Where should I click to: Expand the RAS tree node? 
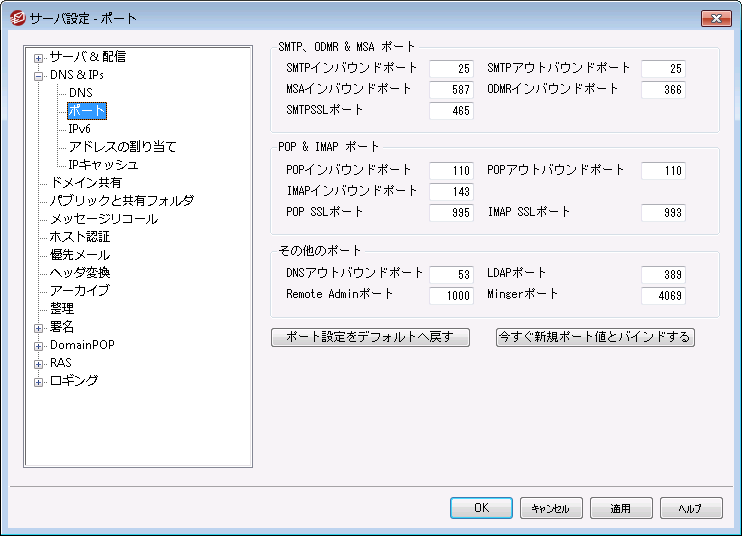39,363
